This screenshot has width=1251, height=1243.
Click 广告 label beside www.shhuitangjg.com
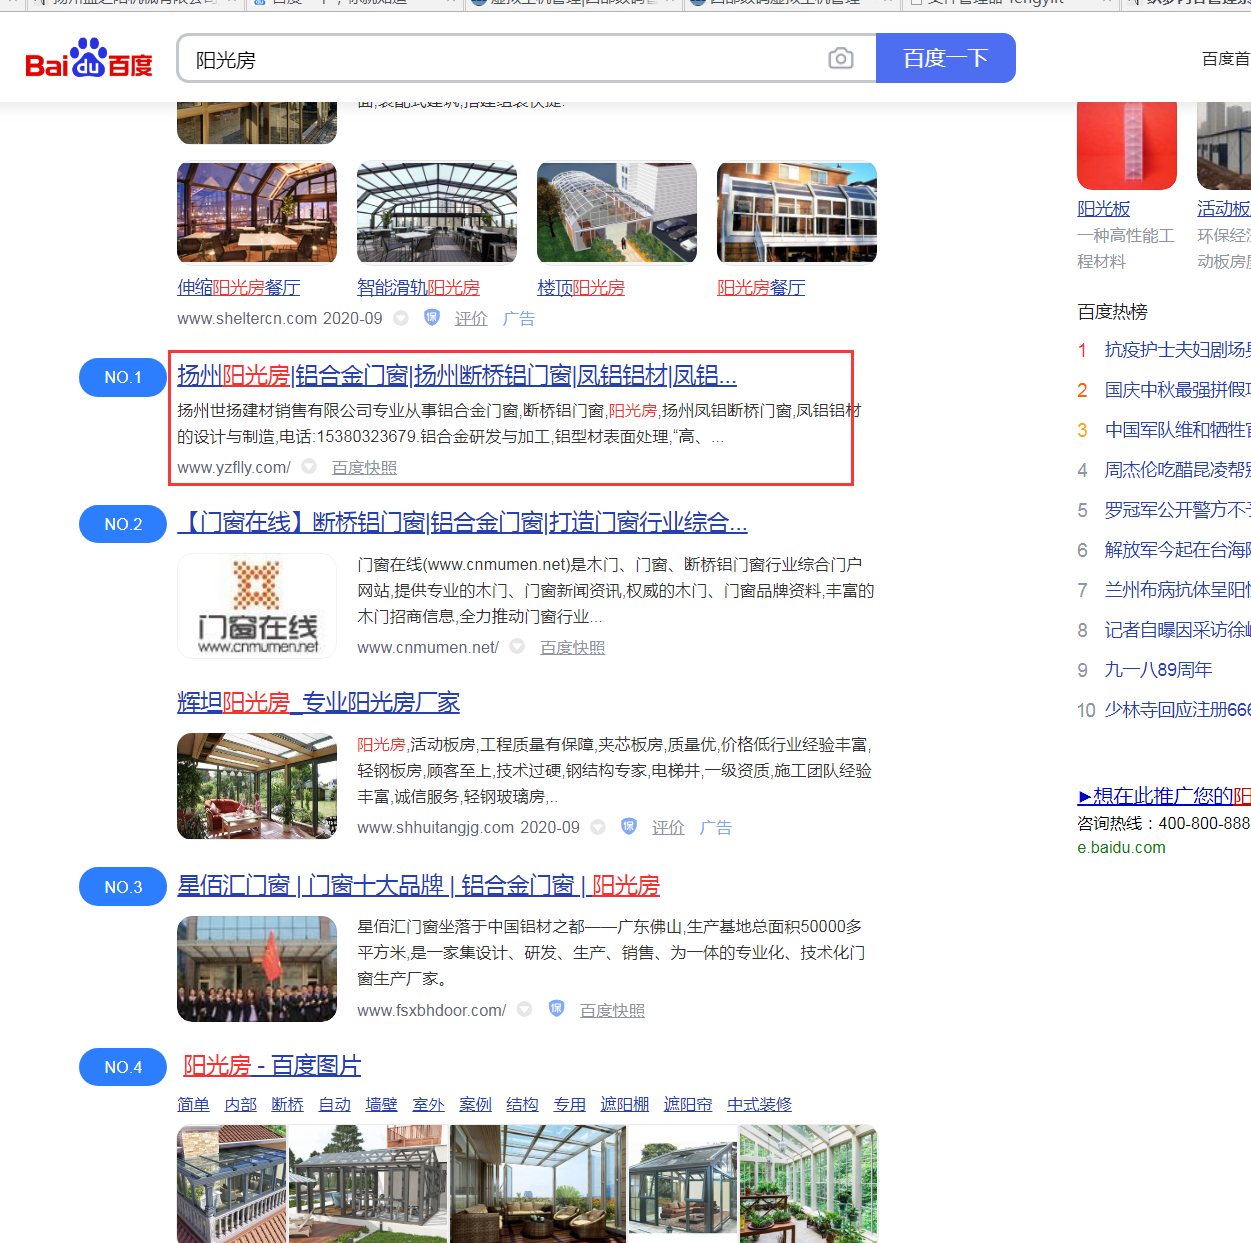coord(716,827)
